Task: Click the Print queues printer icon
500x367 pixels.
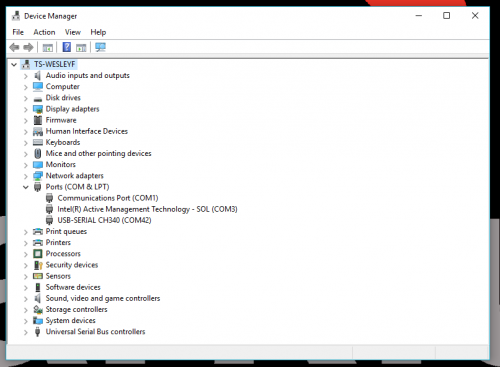Action: (38, 231)
